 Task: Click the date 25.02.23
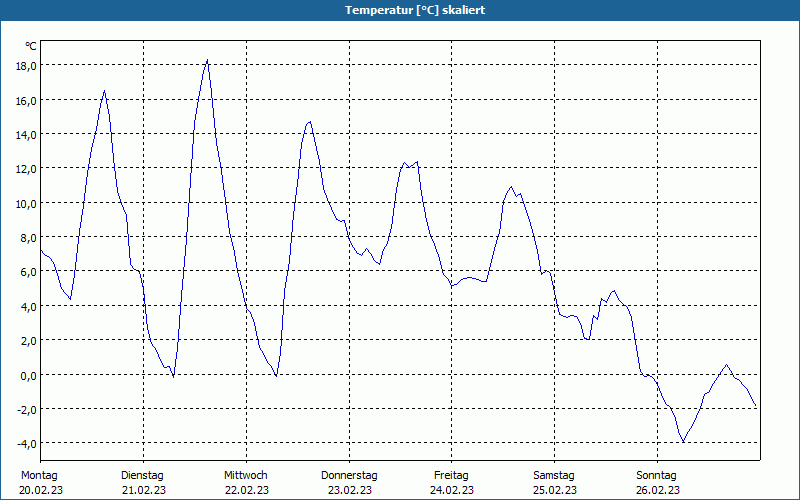pyautogui.click(x=555, y=490)
